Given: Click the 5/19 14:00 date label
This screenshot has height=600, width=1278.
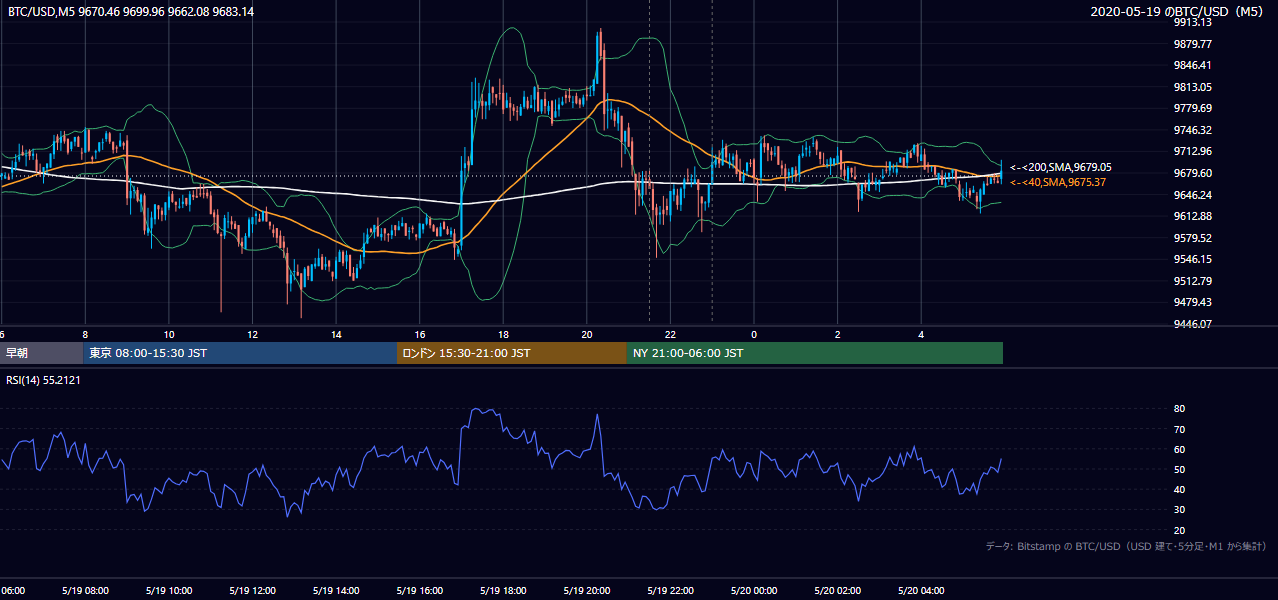Looking at the screenshot, I should 336,591.
